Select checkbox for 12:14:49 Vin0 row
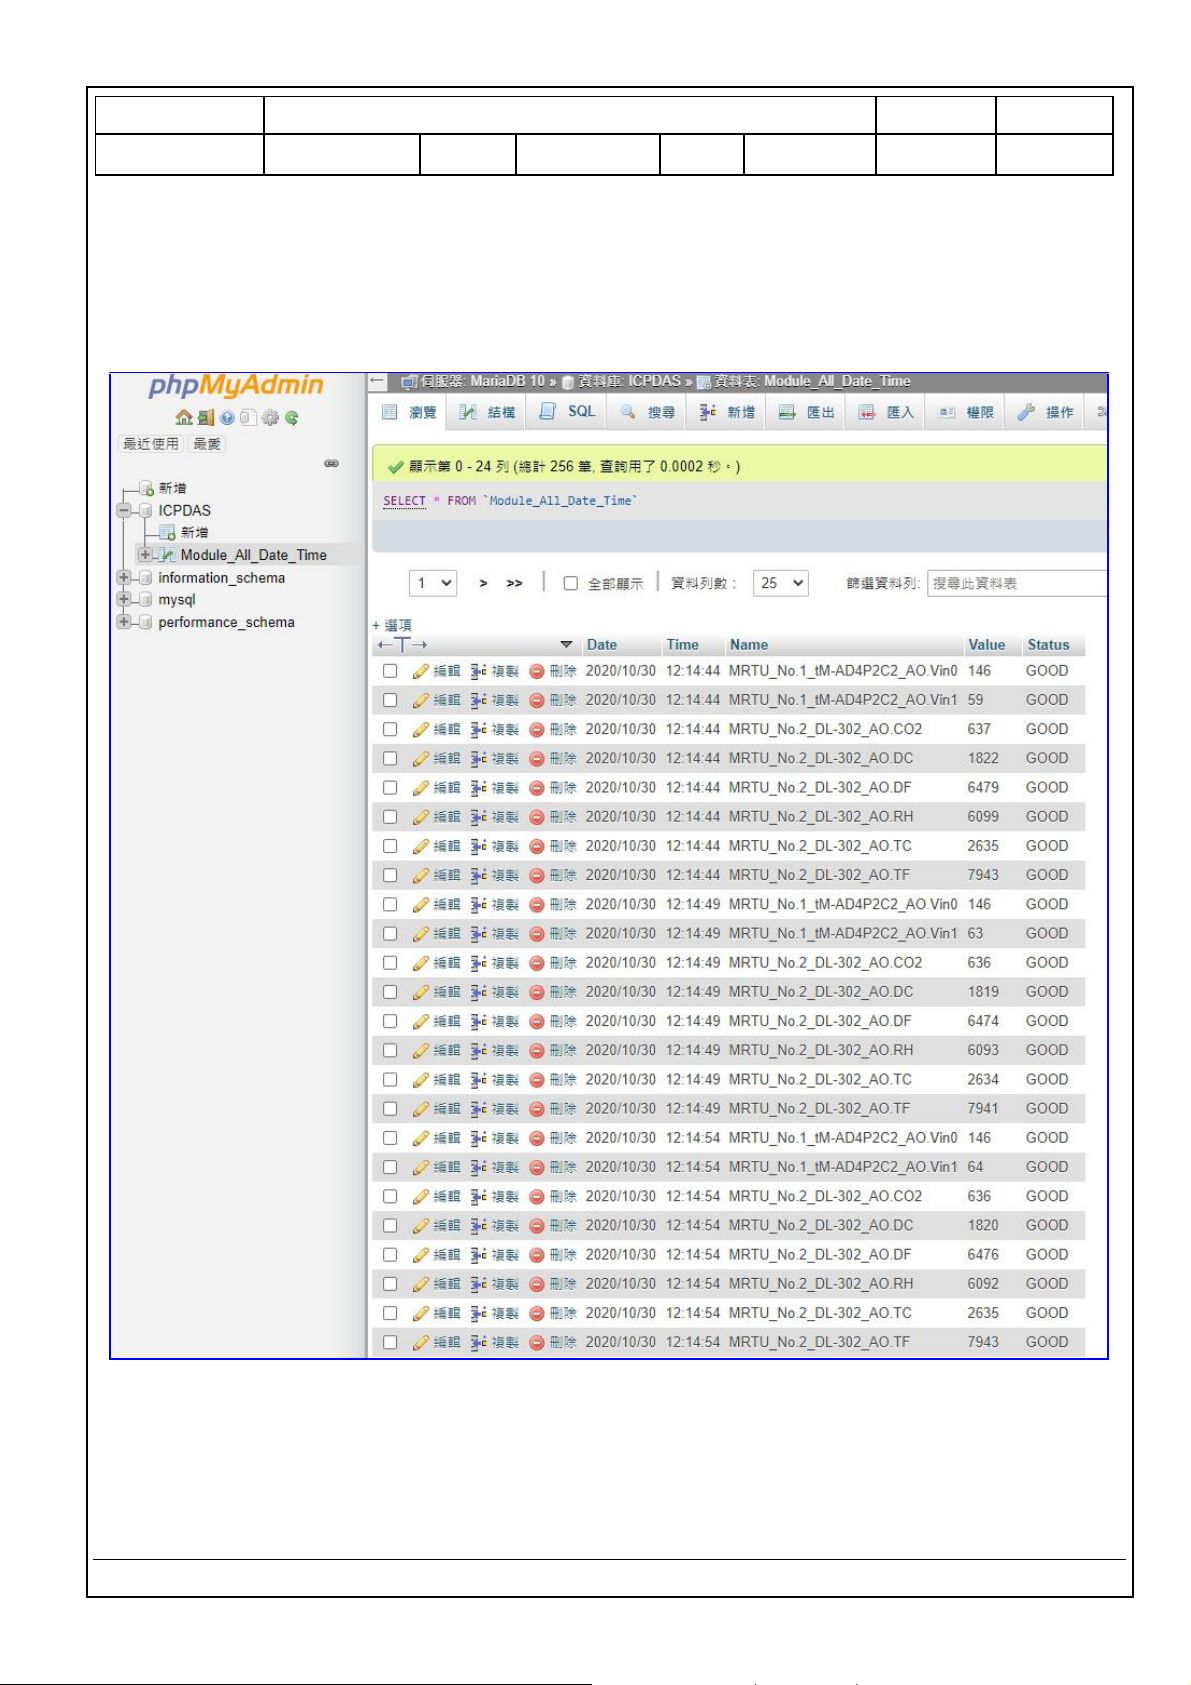The height and width of the screenshot is (1685, 1191). [390, 904]
